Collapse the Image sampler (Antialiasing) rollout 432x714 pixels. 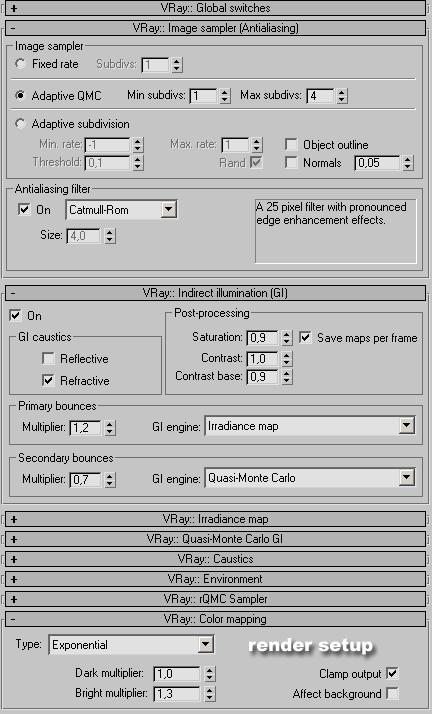215,28
